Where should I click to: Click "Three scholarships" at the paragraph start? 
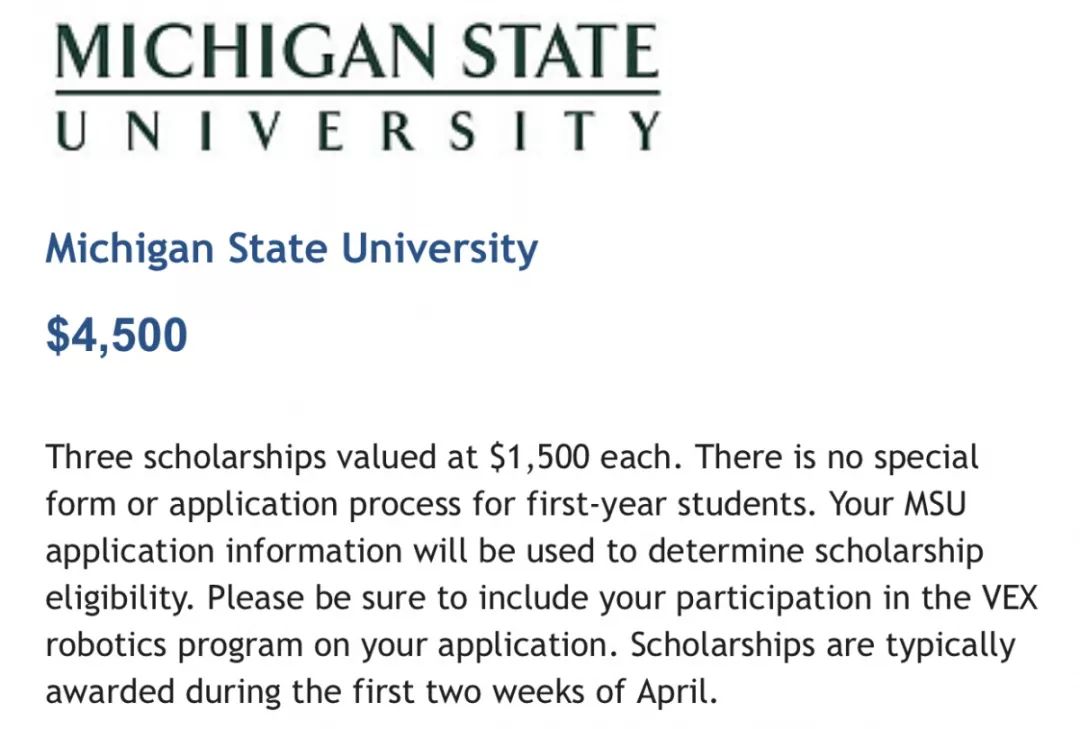tap(186, 458)
